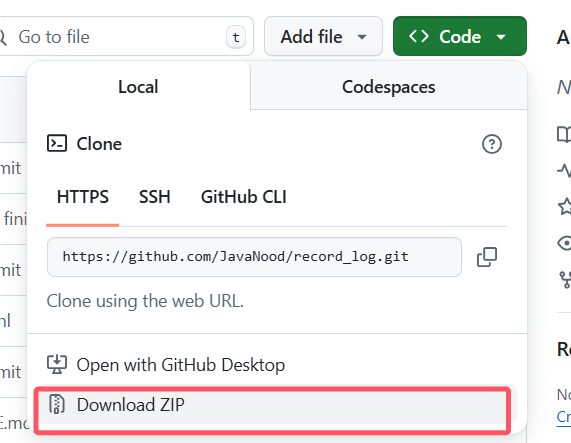Click the clone help question mark icon

[492, 144]
